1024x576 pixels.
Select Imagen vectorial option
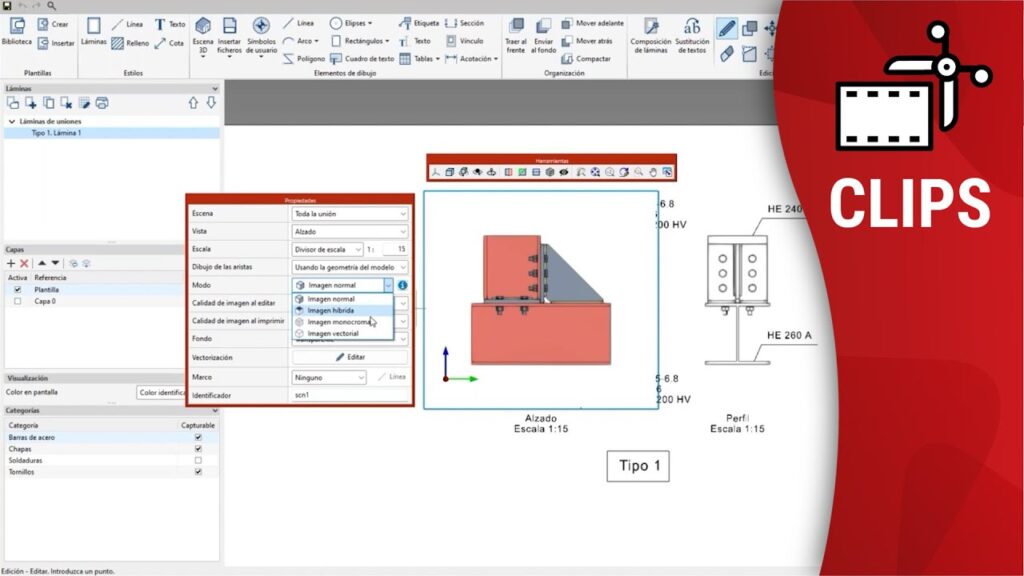(x=332, y=333)
